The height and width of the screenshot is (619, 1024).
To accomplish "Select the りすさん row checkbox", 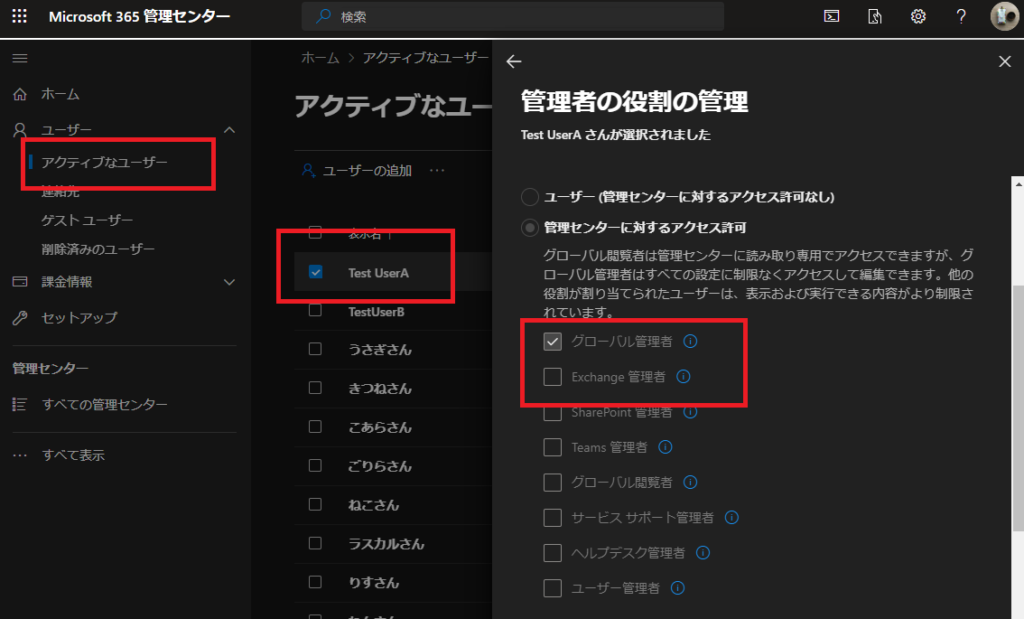I will (x=315, y=582).
